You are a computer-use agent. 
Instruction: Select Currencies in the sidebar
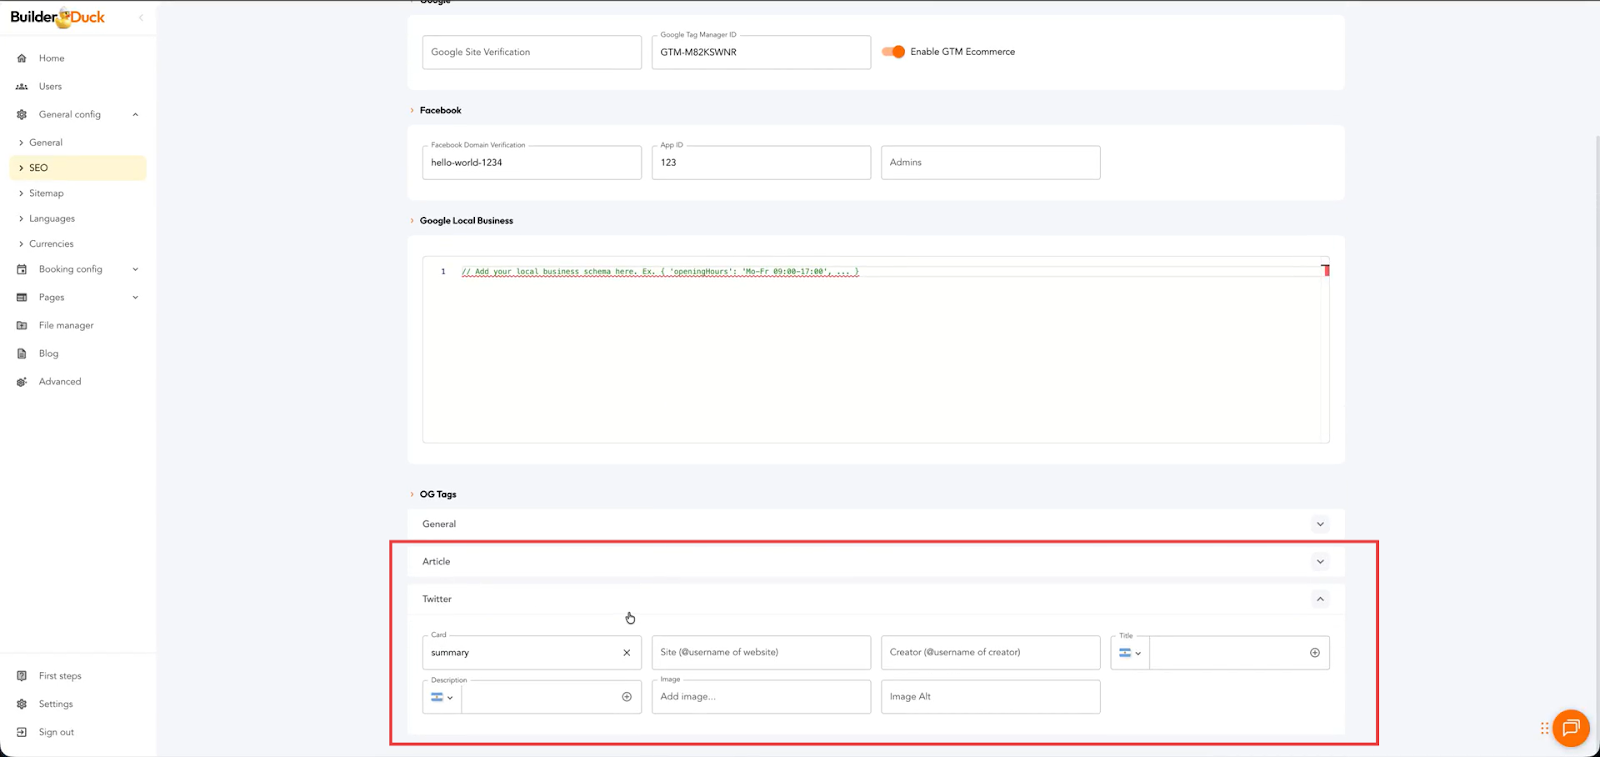tap(51, 244)
